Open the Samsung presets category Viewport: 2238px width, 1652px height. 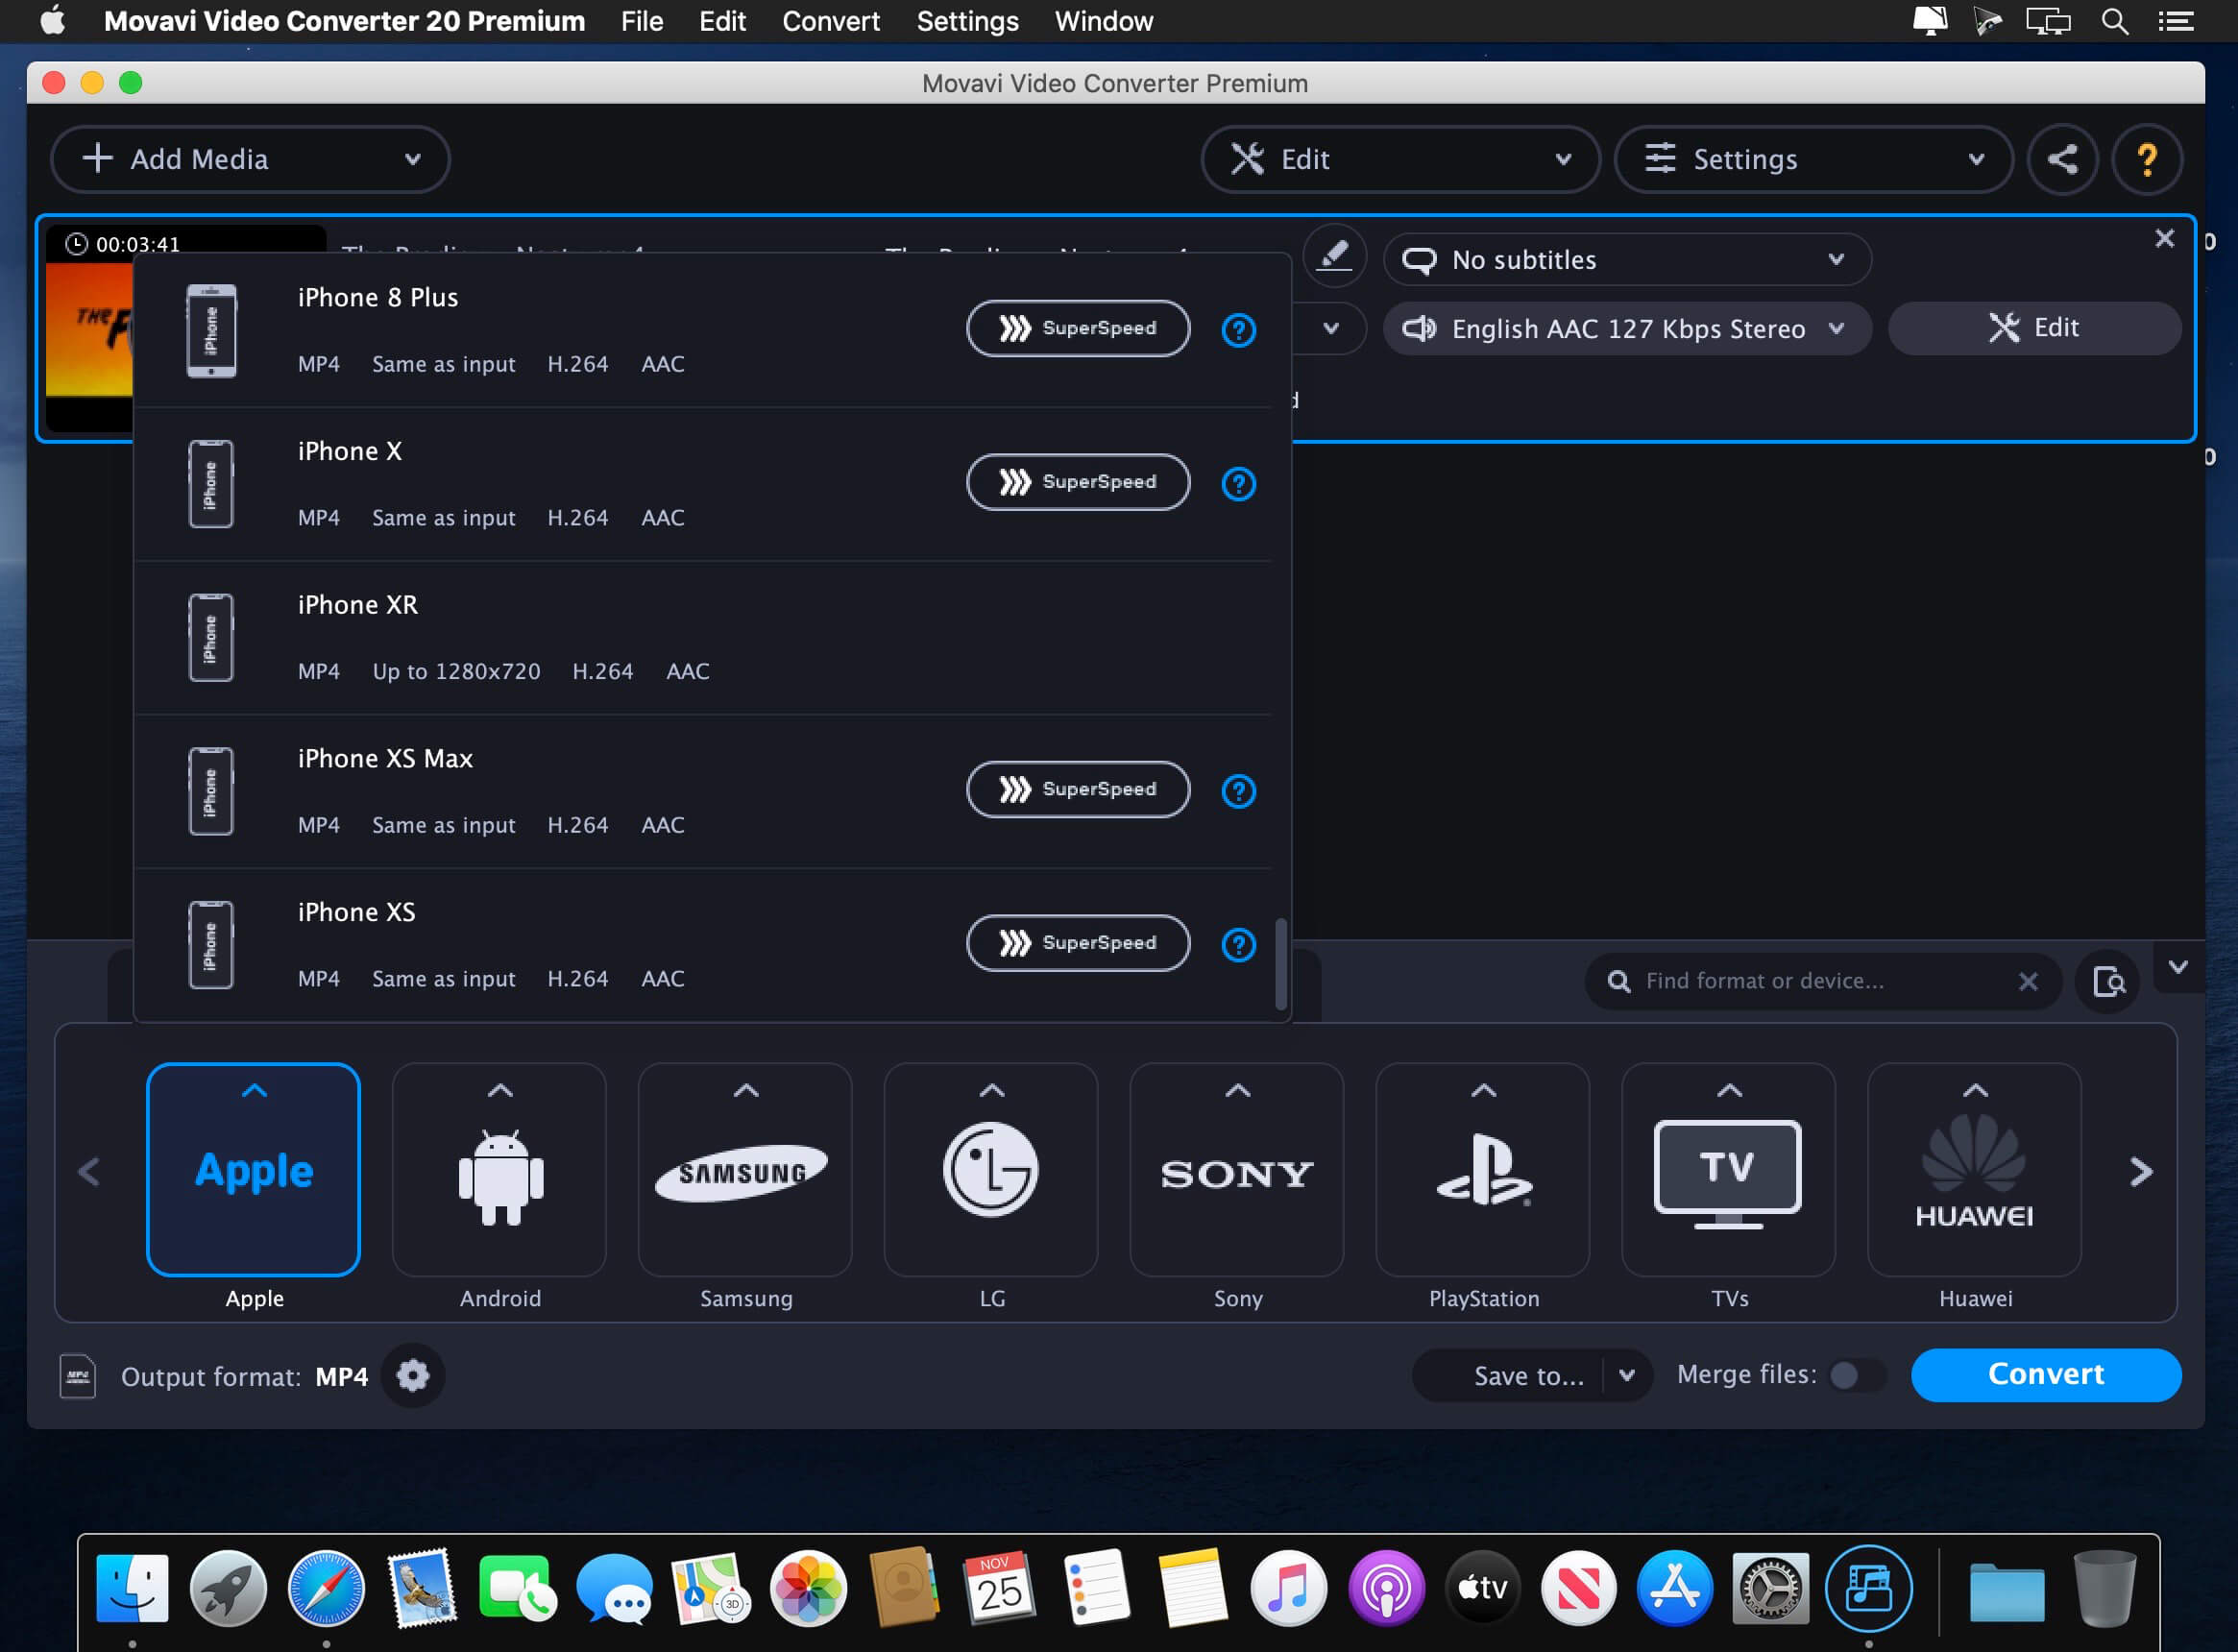744,1170
